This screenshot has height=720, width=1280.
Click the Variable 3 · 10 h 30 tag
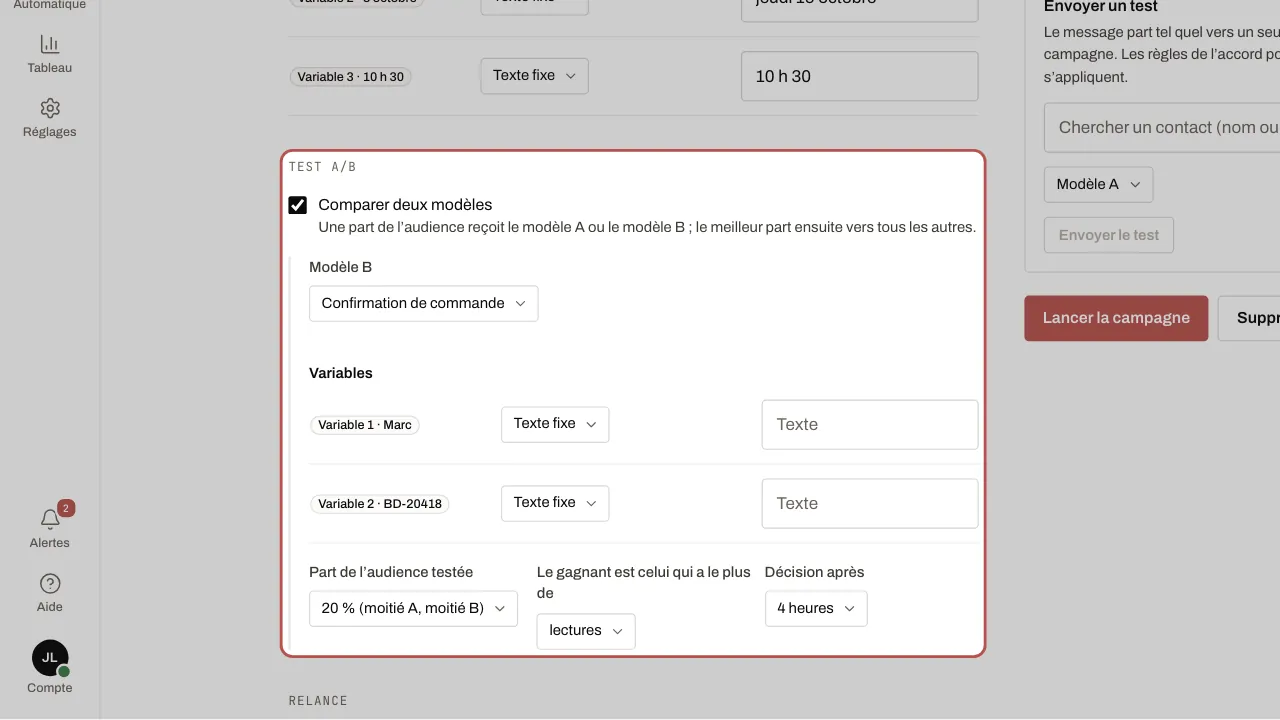tap(351, 77)
